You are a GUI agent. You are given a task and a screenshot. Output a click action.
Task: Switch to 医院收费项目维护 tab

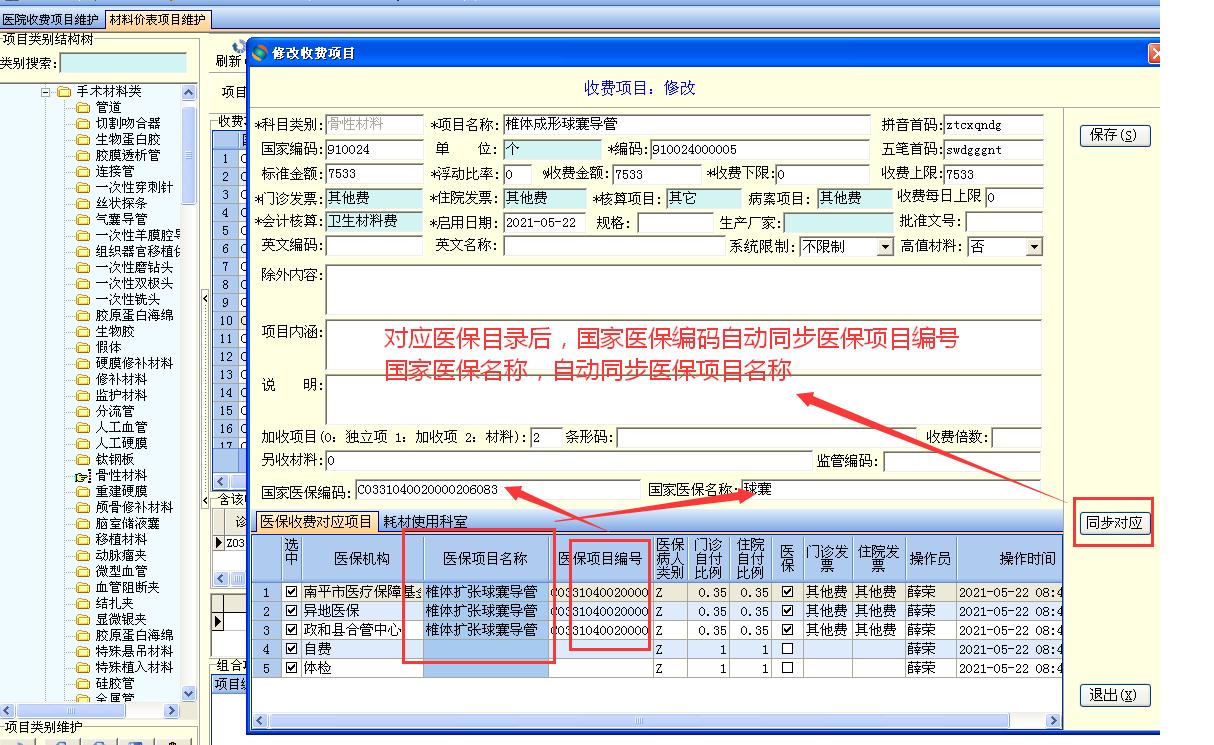click(51, 19)
